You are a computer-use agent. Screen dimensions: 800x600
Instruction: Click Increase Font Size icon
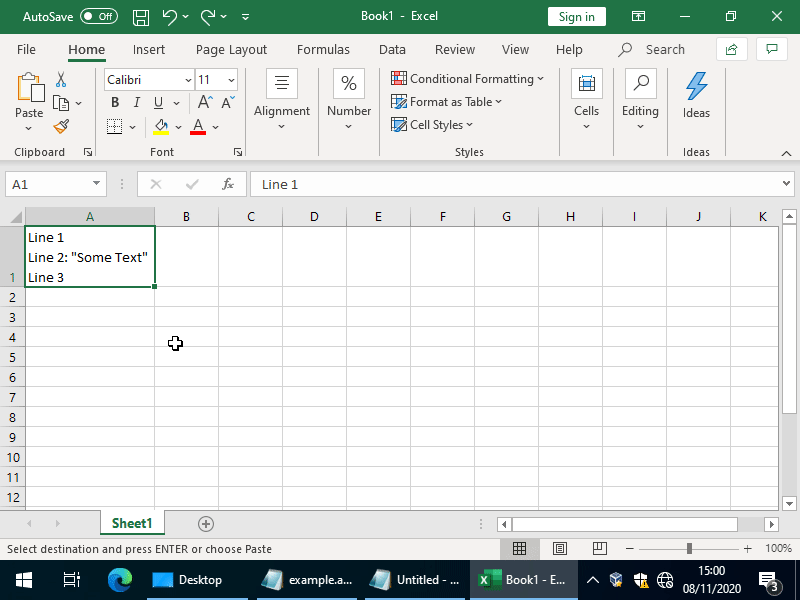click(205, 103)
